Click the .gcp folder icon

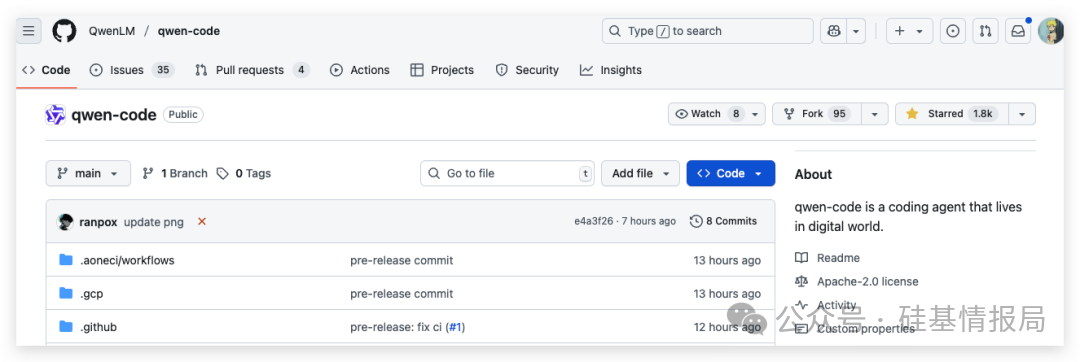pos(66,293)
